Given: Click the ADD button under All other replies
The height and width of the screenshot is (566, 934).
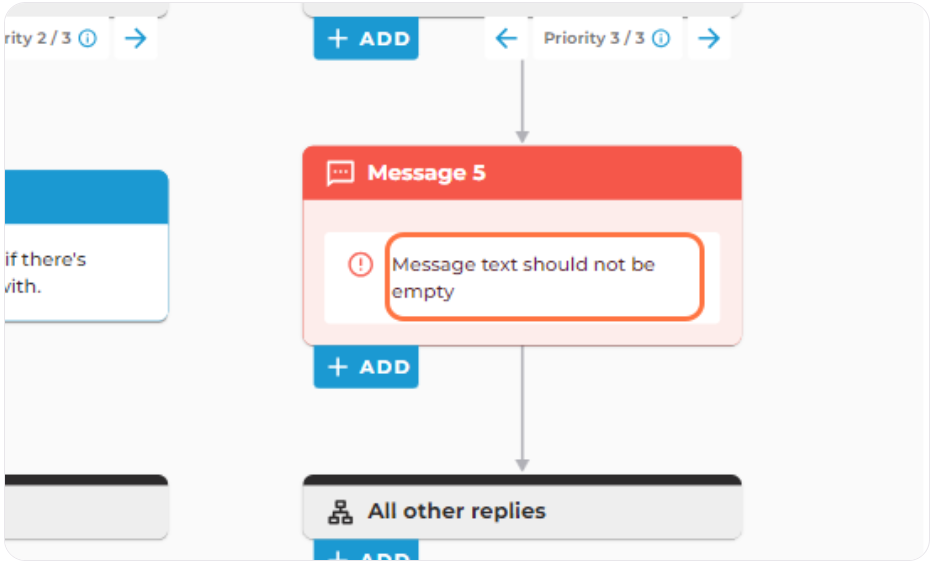Looking at the screenshot, I should coord(366,551).
